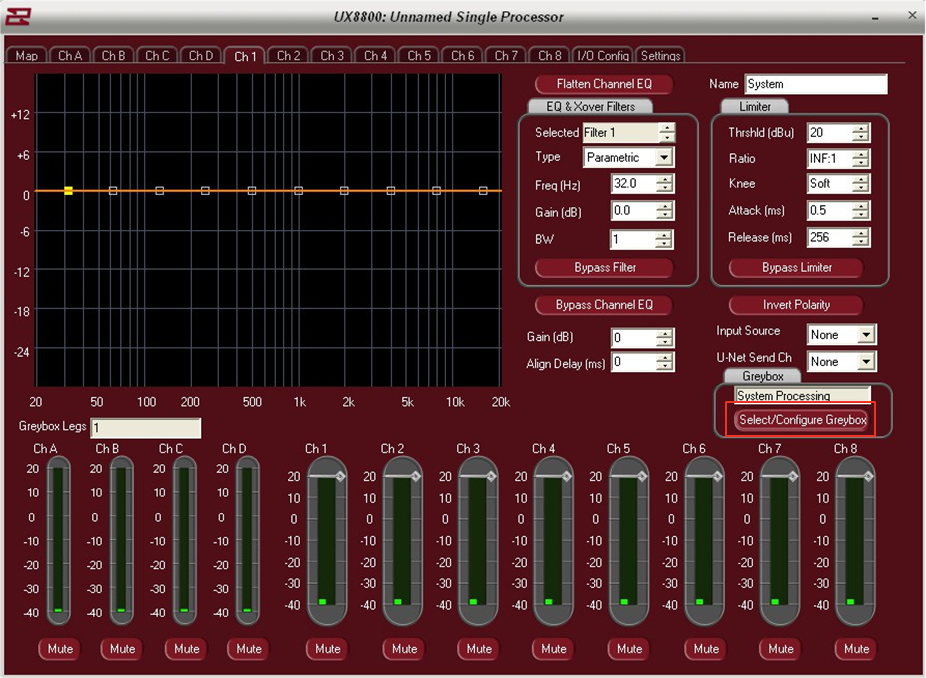Select the highlighted yellow EQ filter node
The height and width of the screenshot is (678, 926).
tap(68, 190)
